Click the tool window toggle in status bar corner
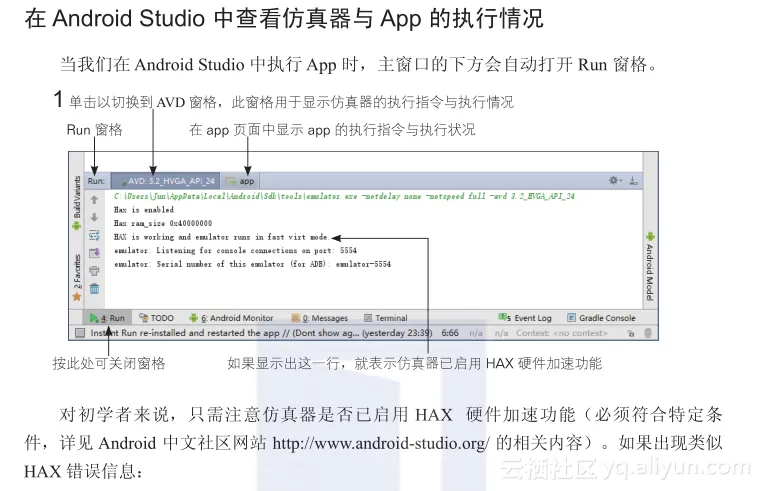The height and width of the screenshot is (491, 762). click(x=80, y=333)
